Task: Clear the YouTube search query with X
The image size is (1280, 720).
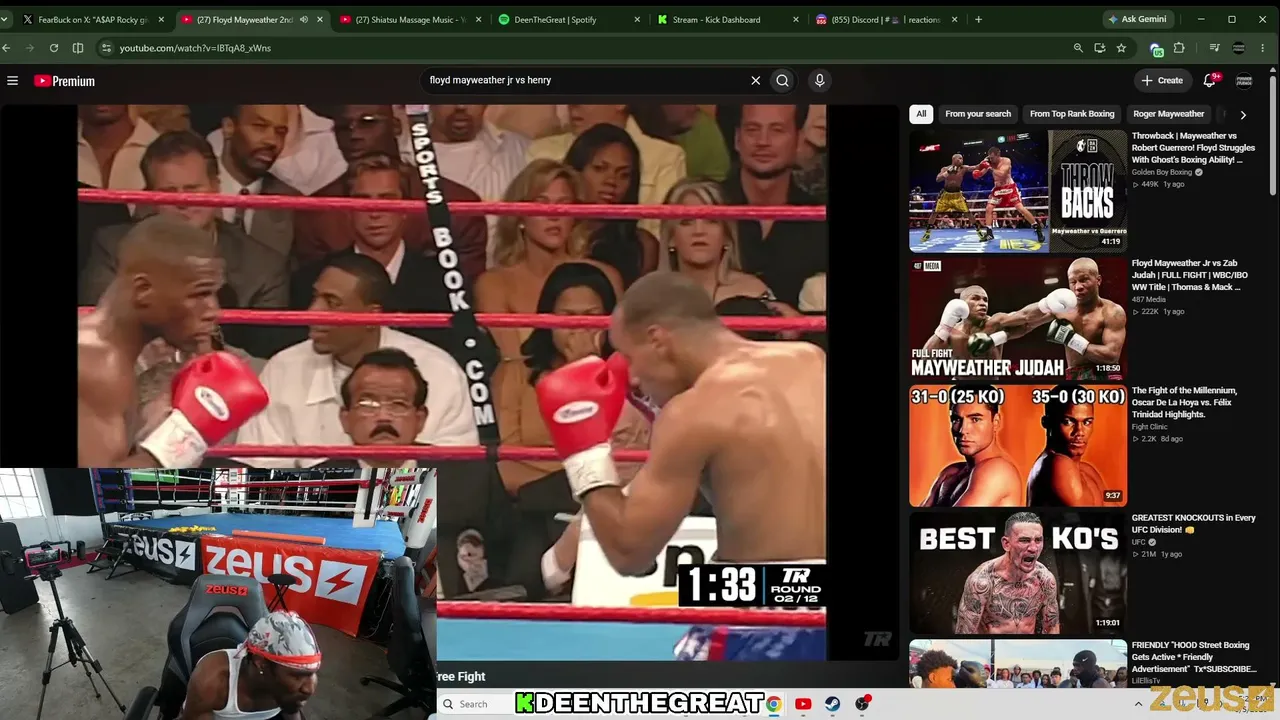Action: [x=755, y=81]
